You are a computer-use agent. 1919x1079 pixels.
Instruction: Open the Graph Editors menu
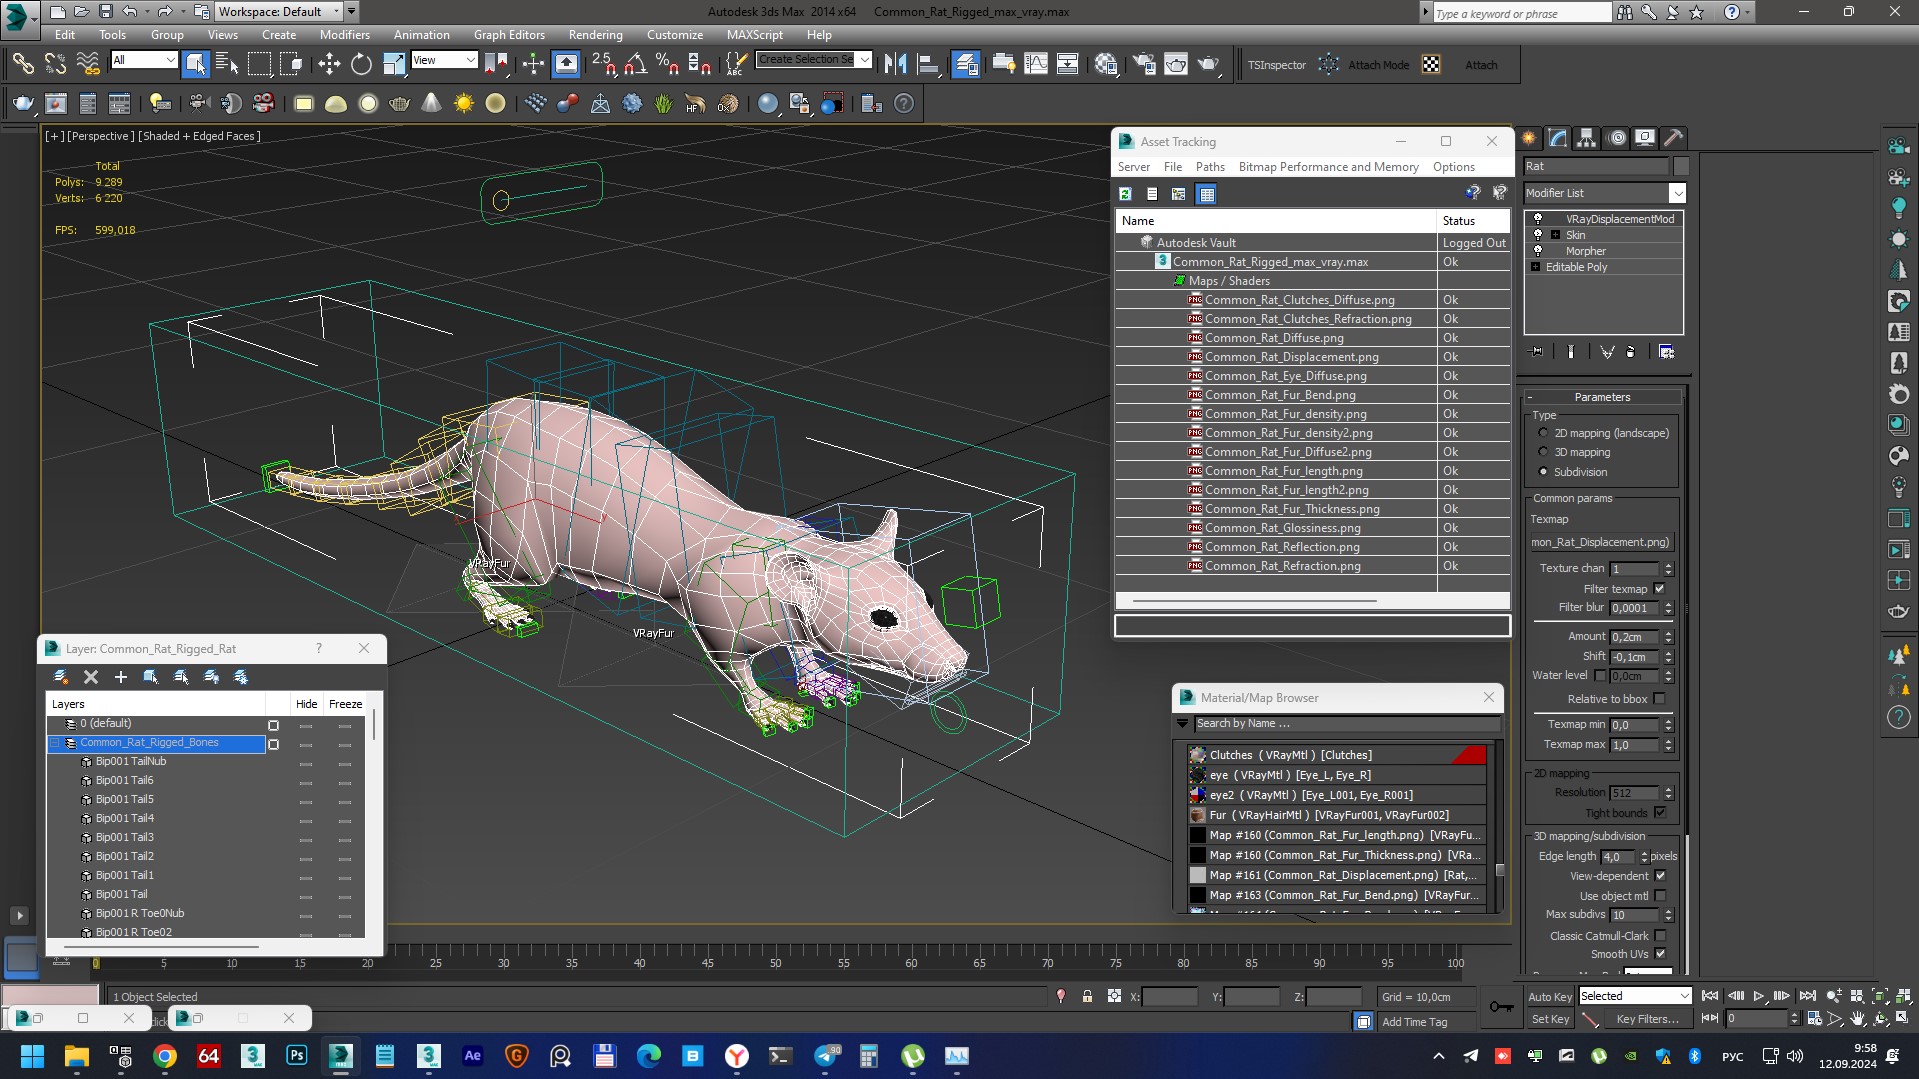(x=509, y=34)
